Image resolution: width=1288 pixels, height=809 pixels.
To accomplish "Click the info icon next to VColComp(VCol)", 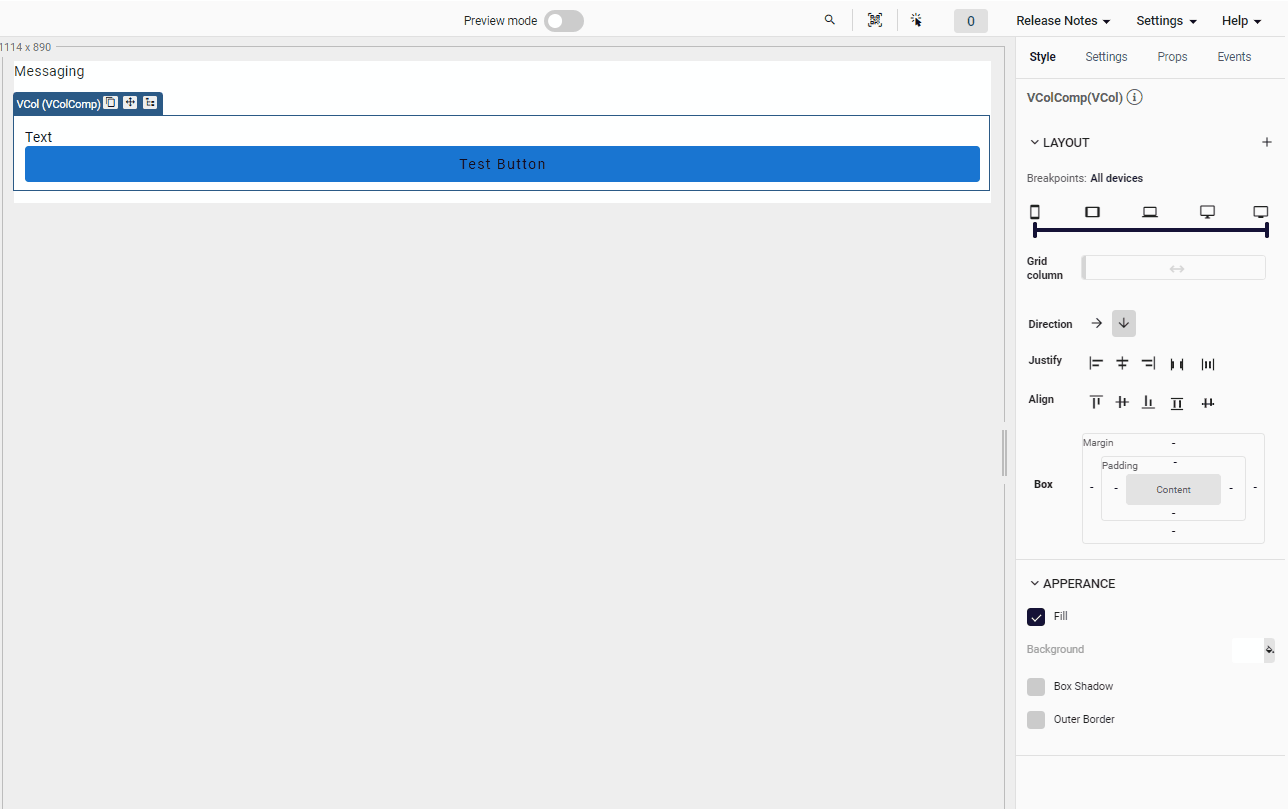I will tap(1135, 98).
